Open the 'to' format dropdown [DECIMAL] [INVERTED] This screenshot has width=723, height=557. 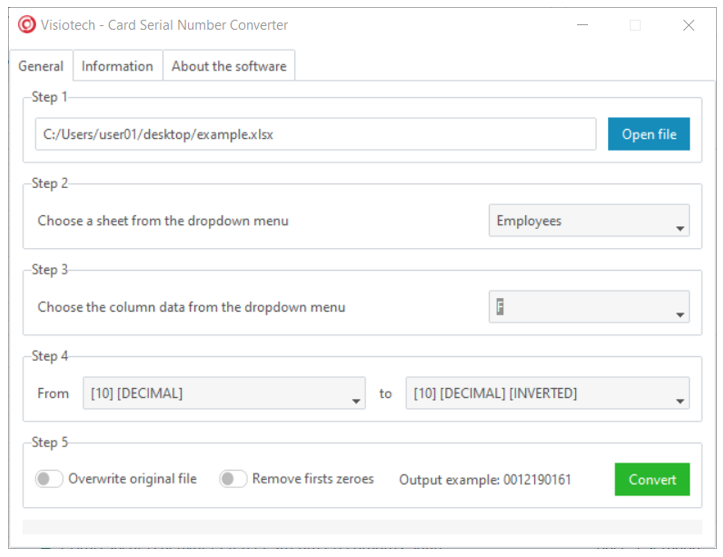click(547, 393)
